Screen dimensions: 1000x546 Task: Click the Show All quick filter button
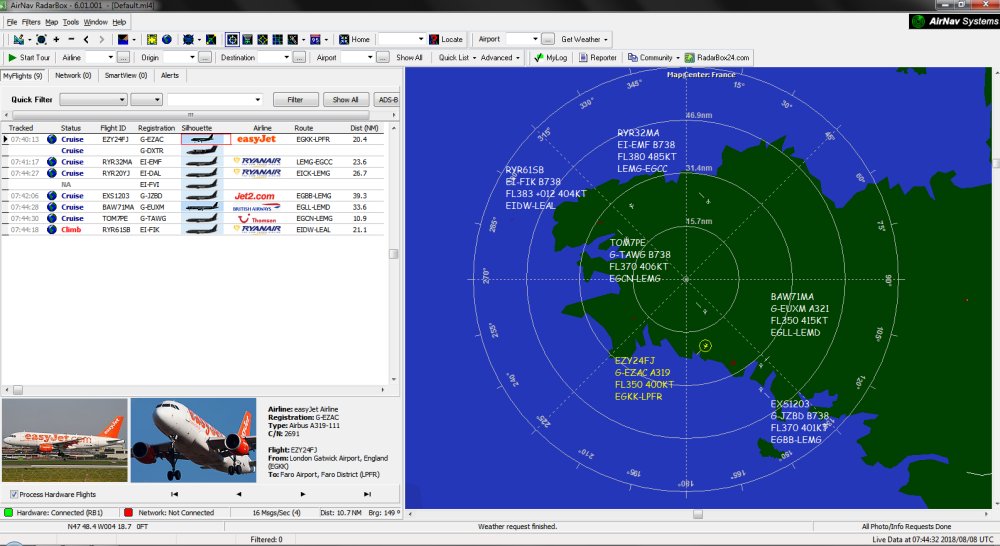tap(345, 100)
